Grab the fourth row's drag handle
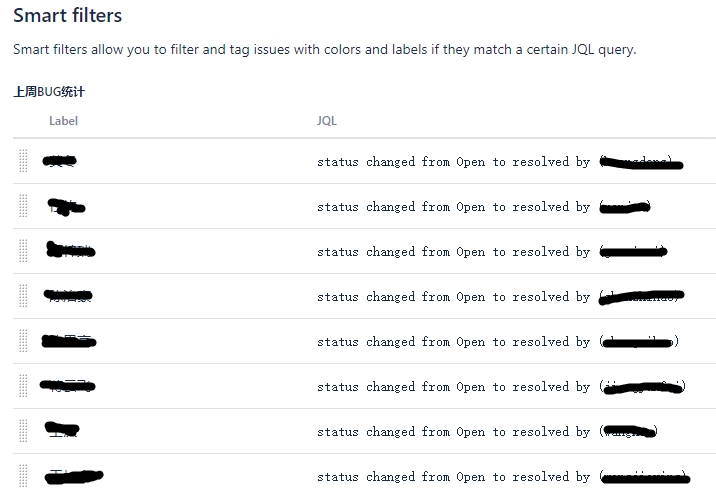Viewport: 716px width, 496px height. [x=23, y=296]
